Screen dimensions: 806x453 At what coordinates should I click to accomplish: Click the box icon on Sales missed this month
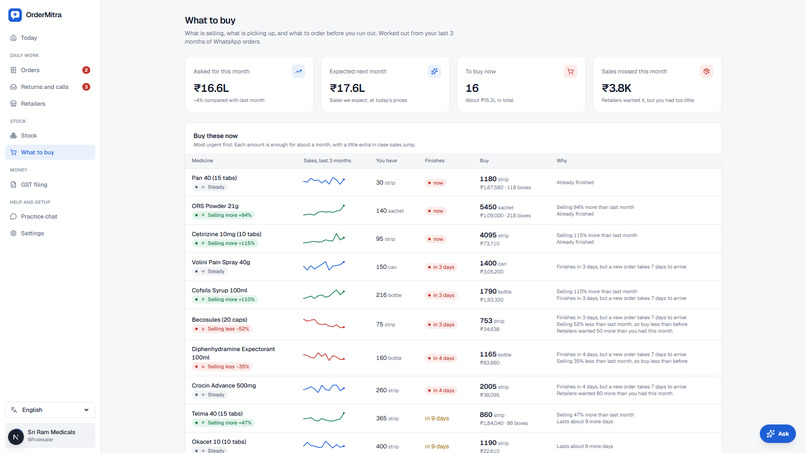coord(706,71)
